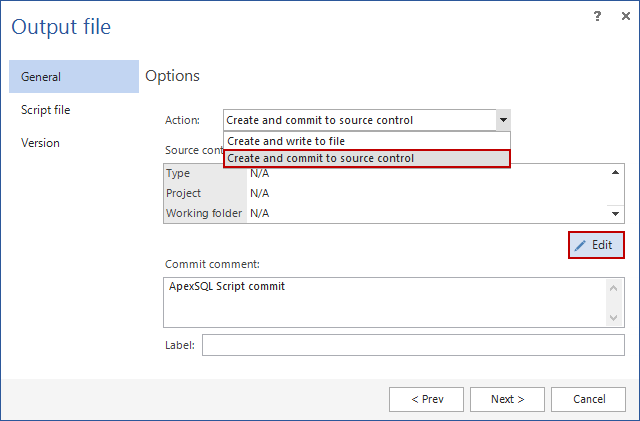This screenshot has width=640, height=421.
Task: Click the pencil Edit button
Action: tap(597, 245)
